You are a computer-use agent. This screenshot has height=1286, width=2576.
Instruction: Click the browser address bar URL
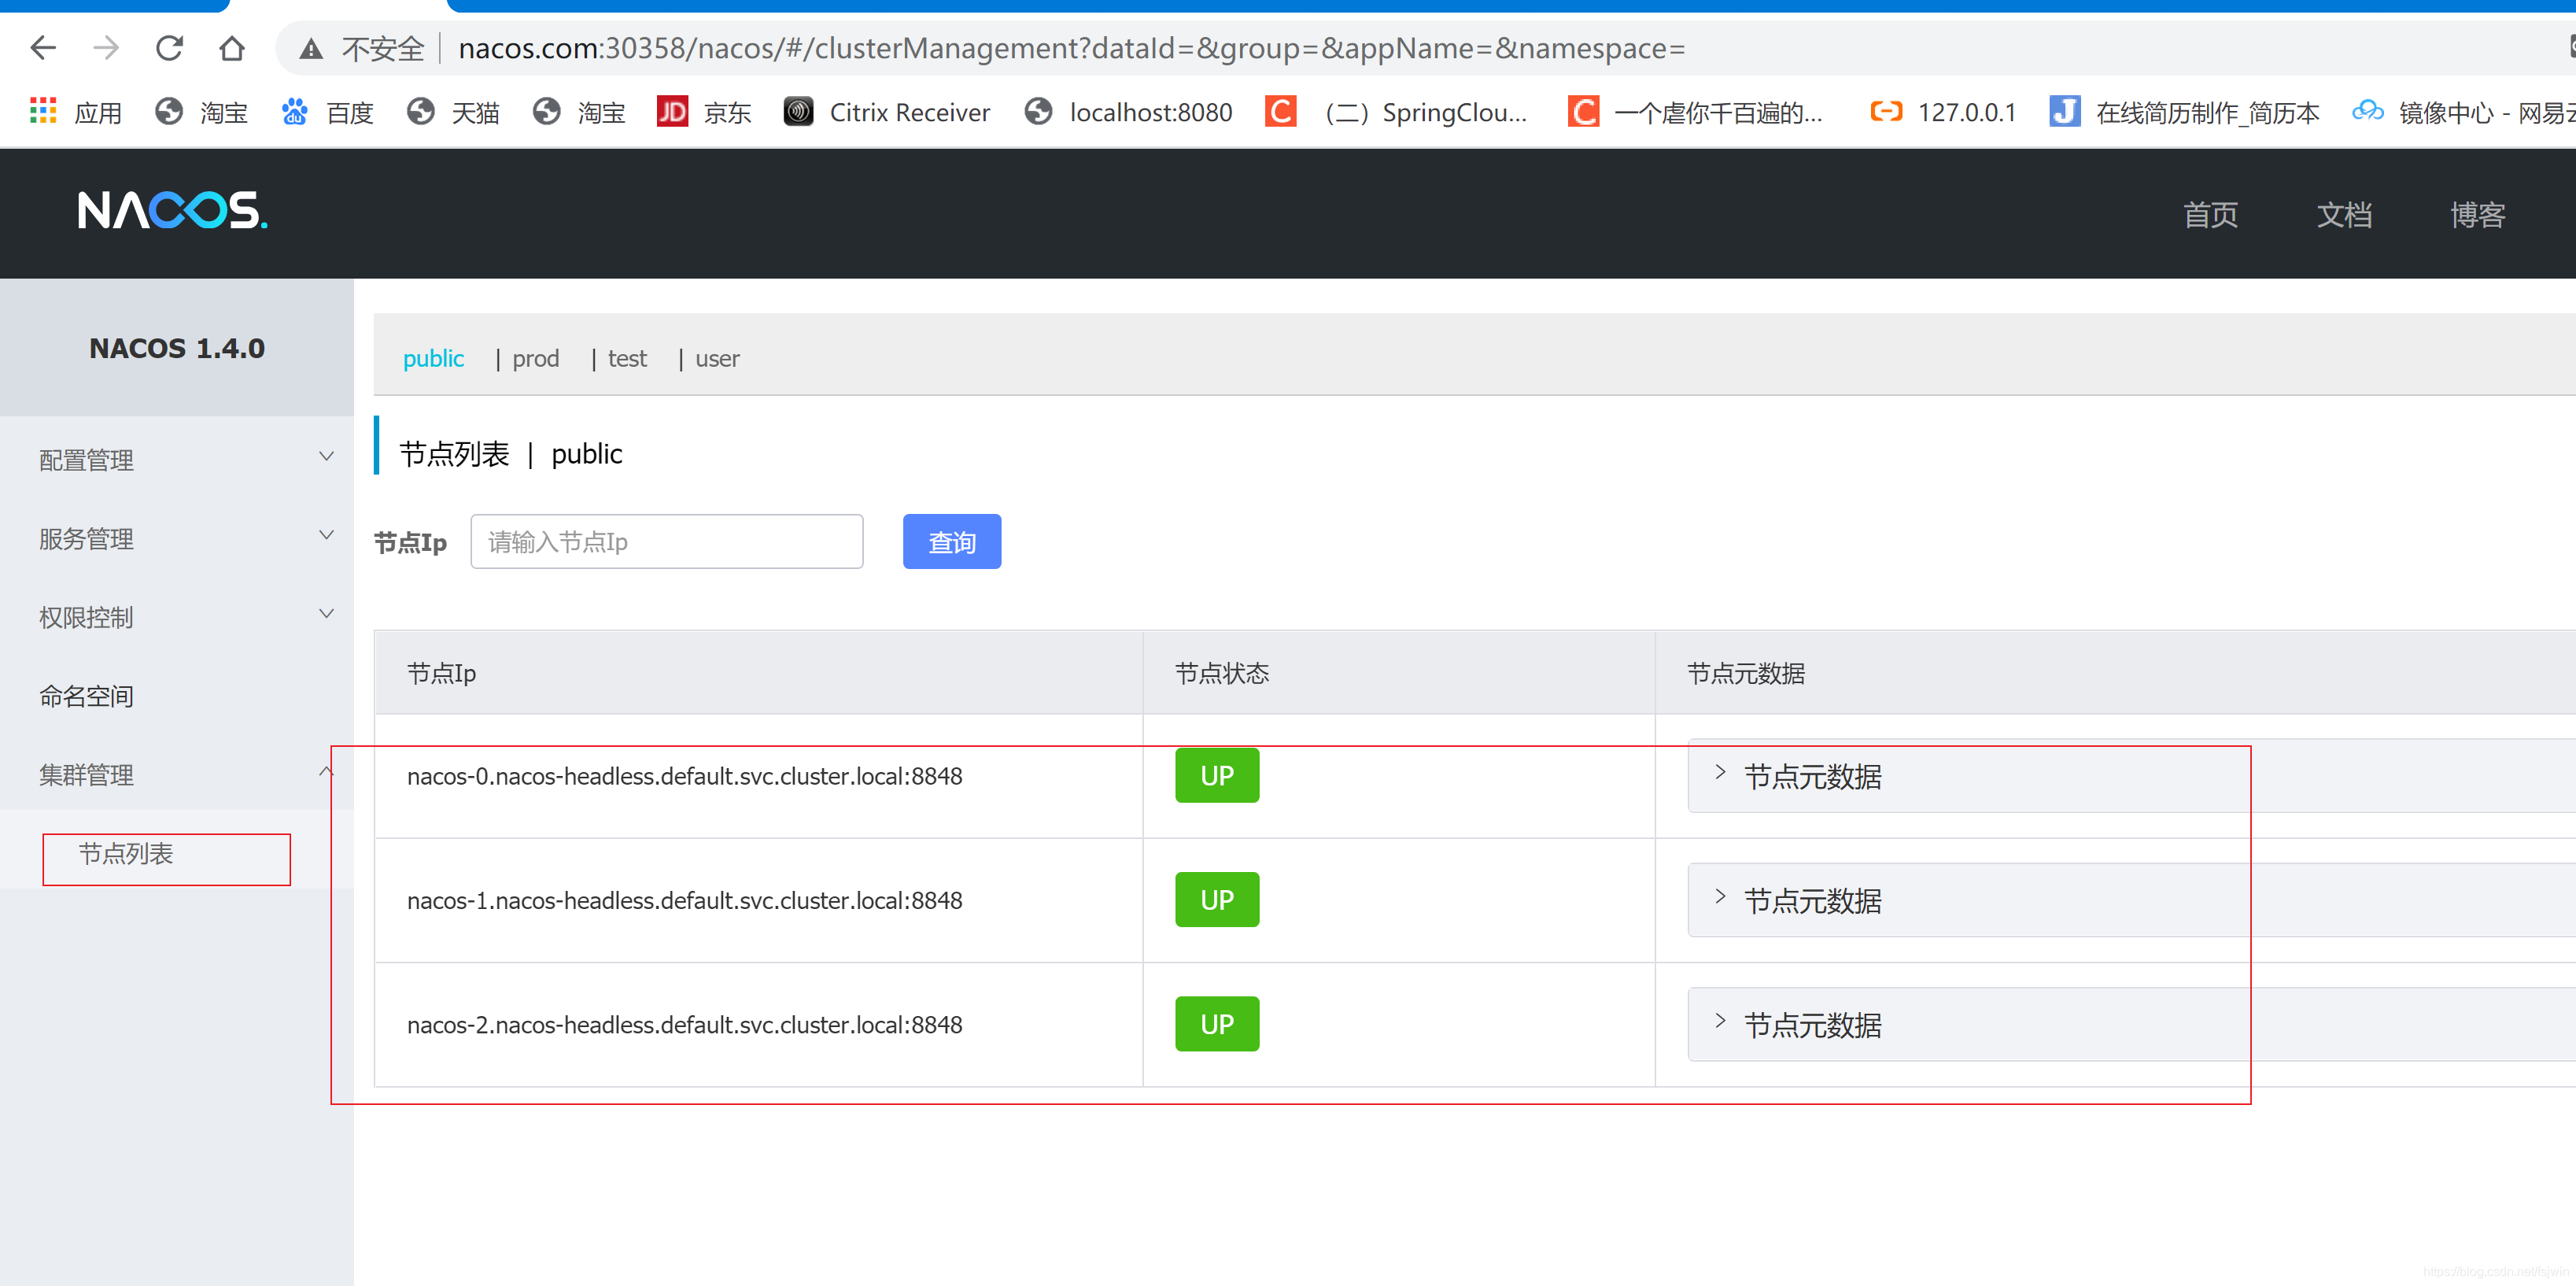pos(1071,48)
